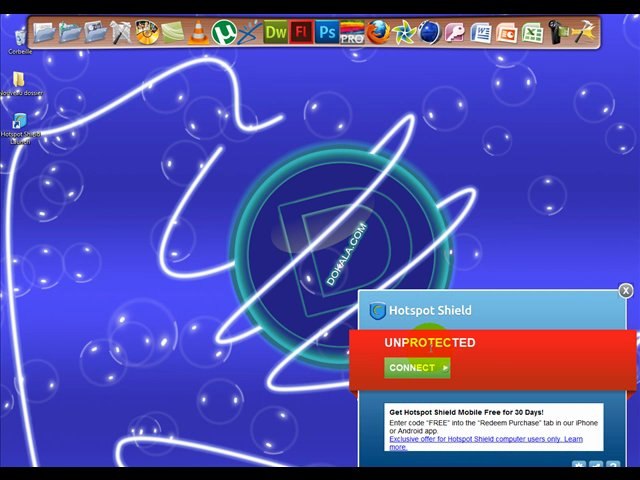Launch Microsoft Excel from the dock
The height and width of the screenshot is (480, 640).
(x=532, y=32)
